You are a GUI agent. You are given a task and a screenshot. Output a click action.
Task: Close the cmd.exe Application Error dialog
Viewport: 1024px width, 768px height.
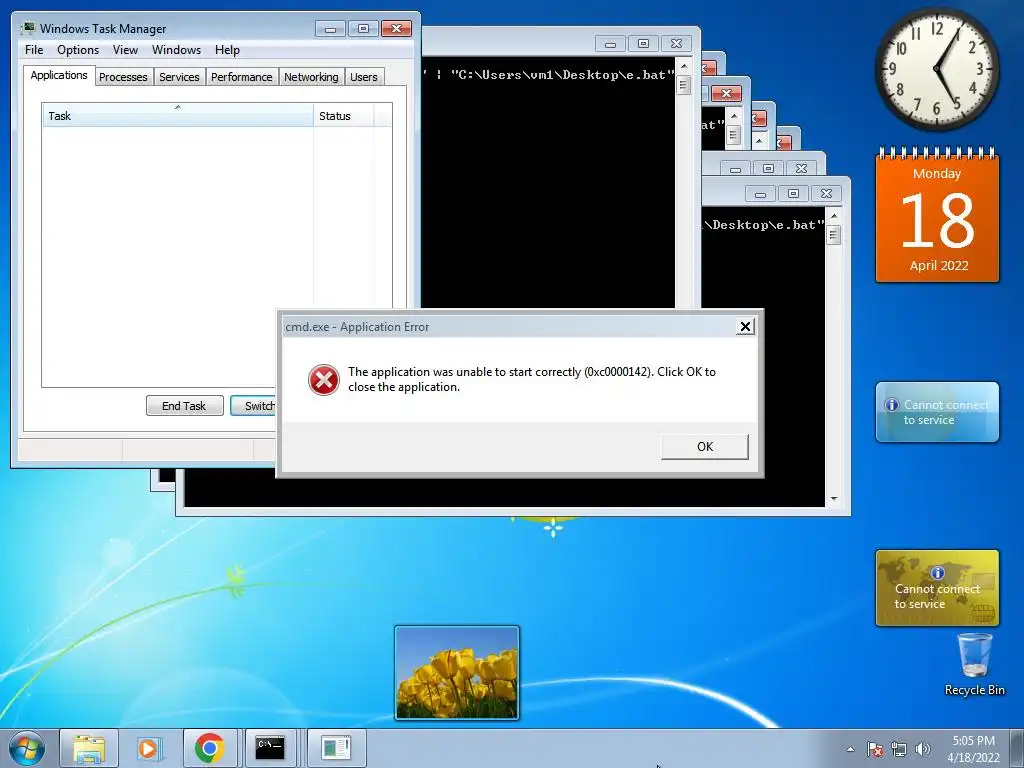point(745,327)
